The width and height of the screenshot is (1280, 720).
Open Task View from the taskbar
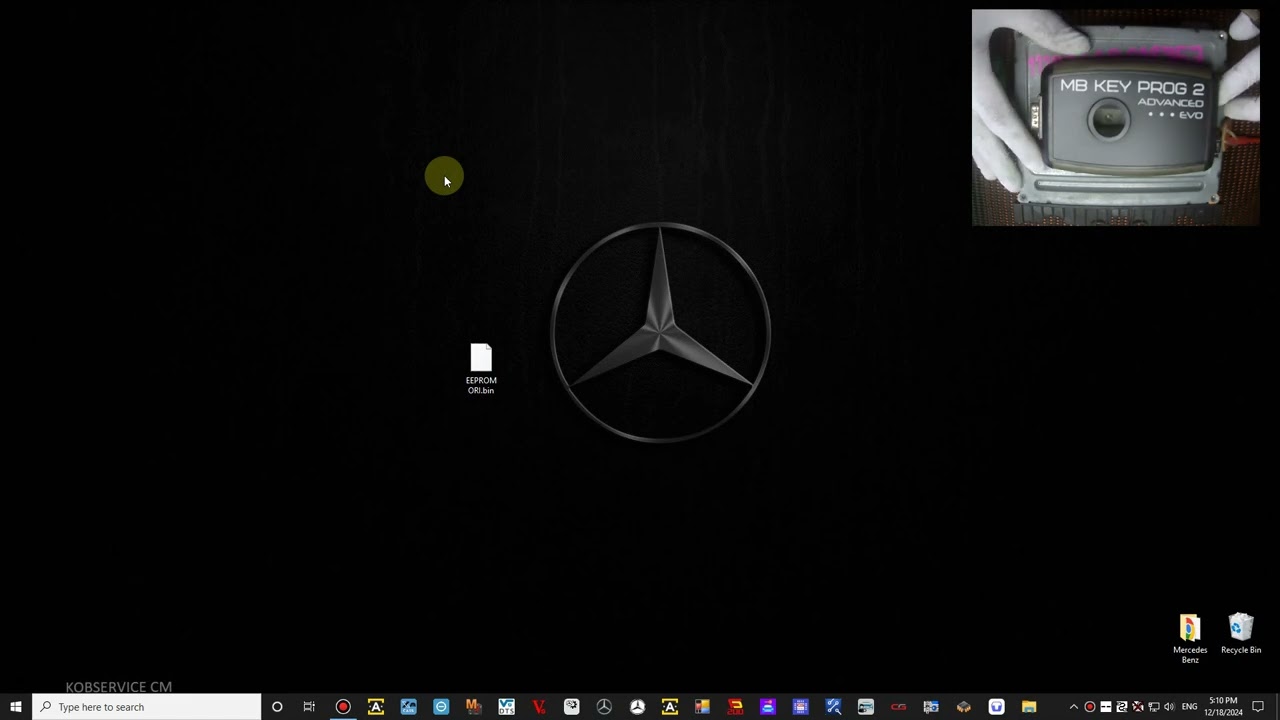tap(309, 707)
